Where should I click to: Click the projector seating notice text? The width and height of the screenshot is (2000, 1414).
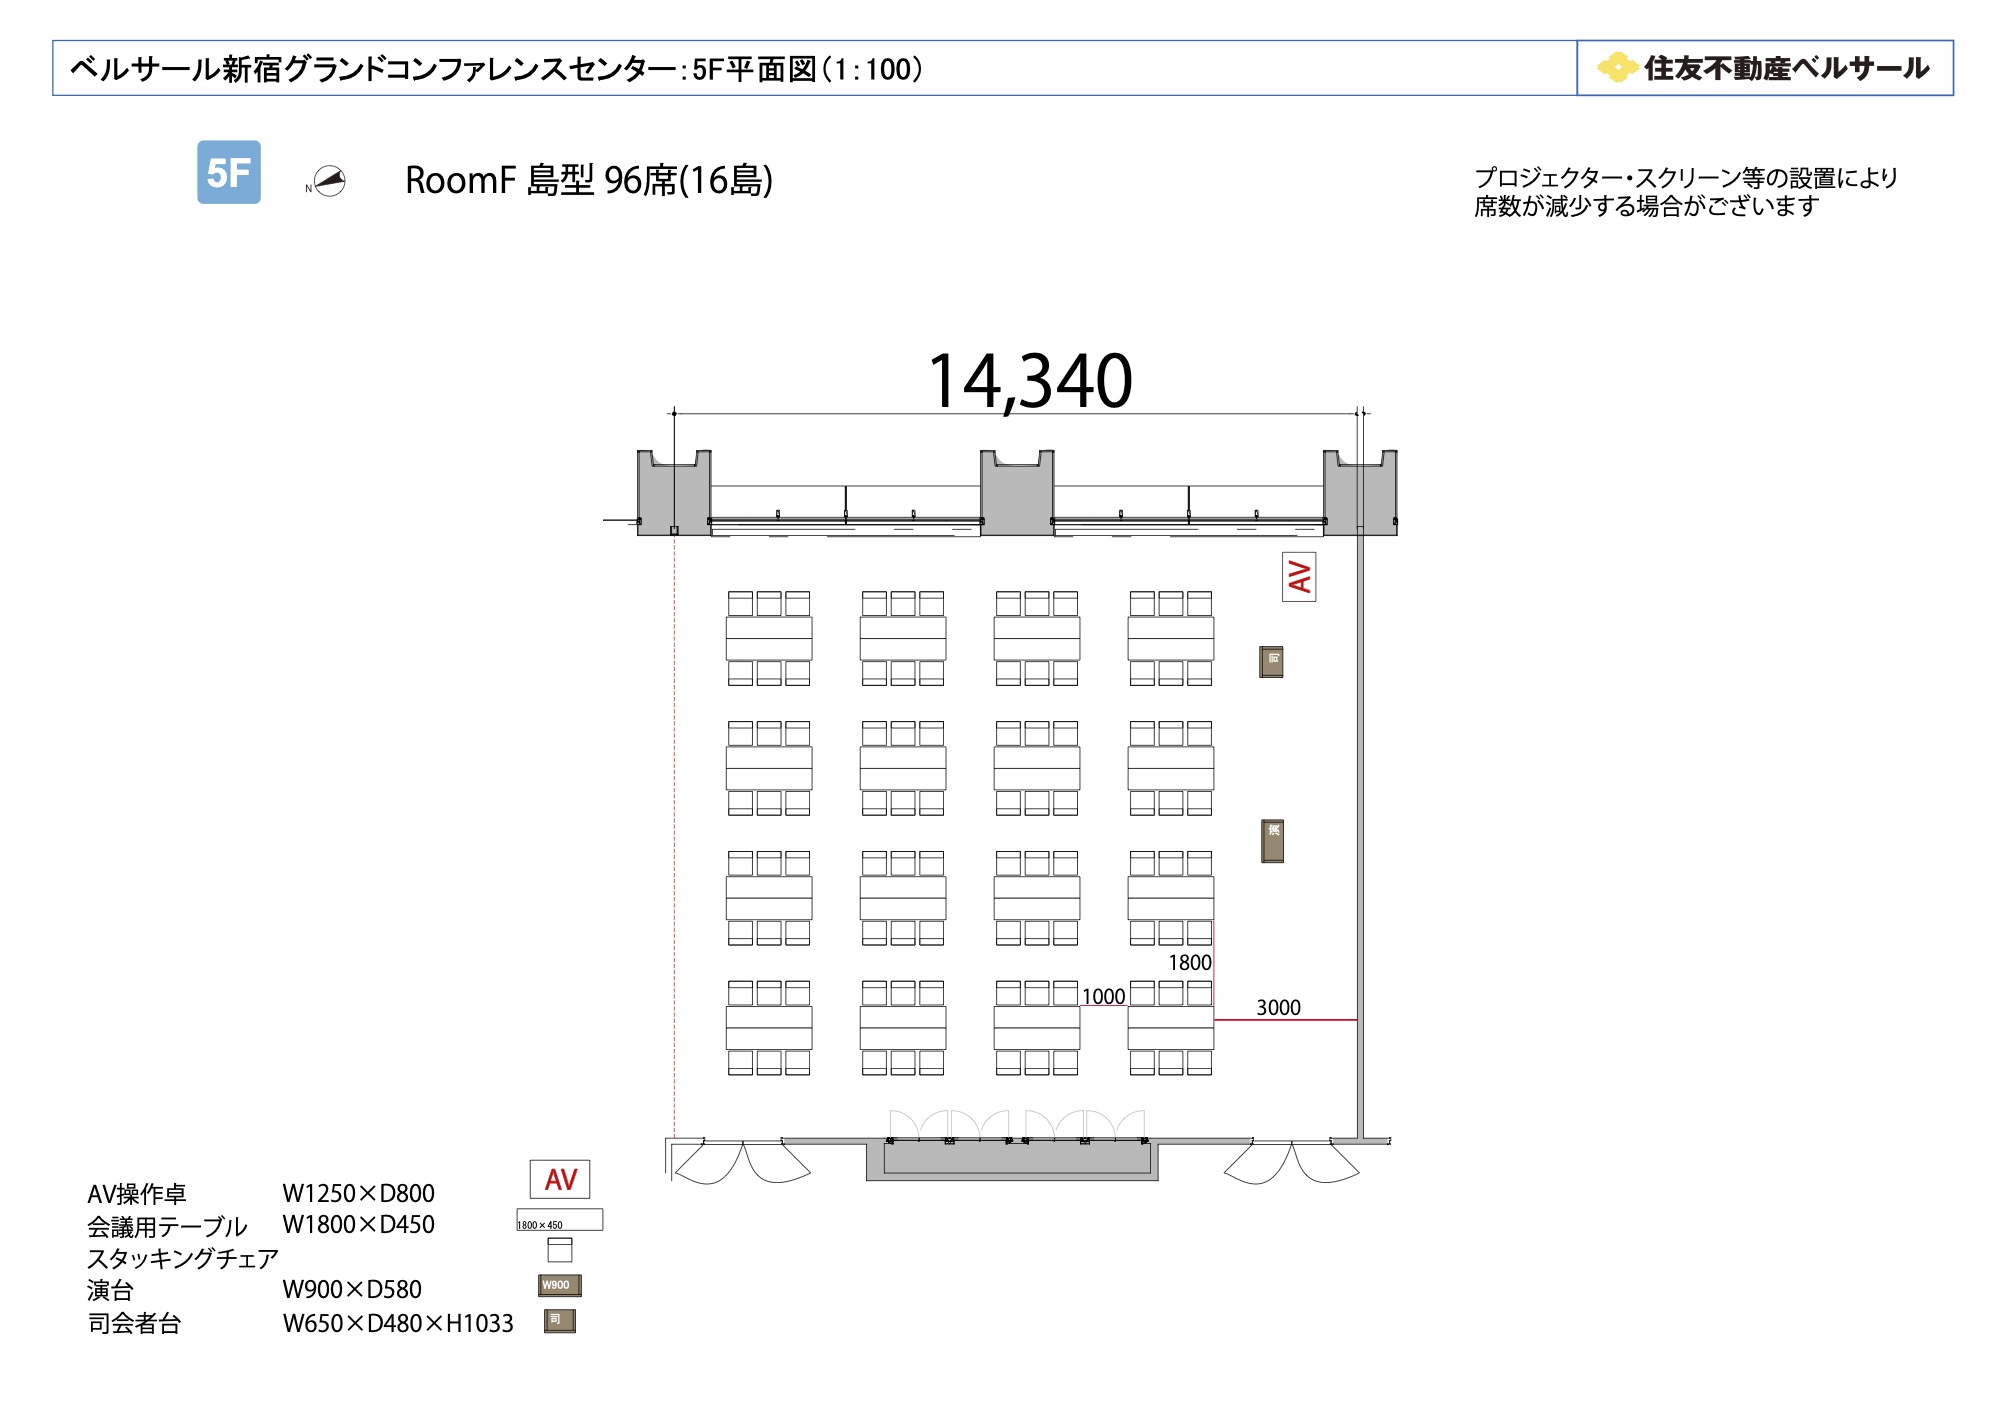[x=1686, y=192]
